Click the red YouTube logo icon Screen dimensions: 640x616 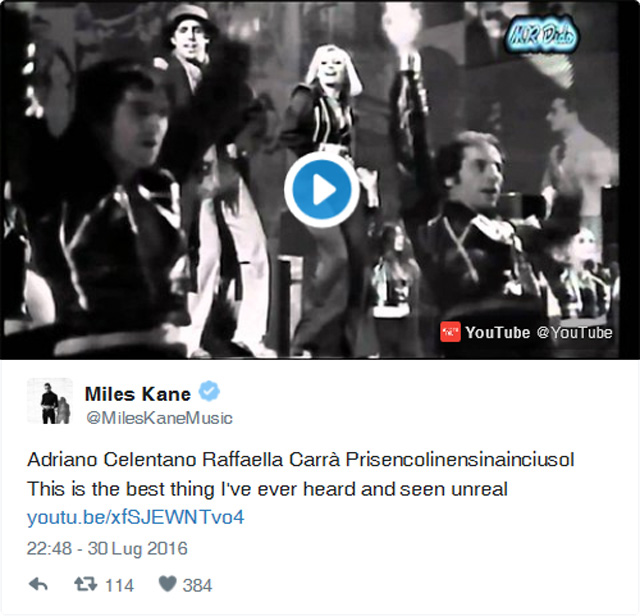pos(451,332)
